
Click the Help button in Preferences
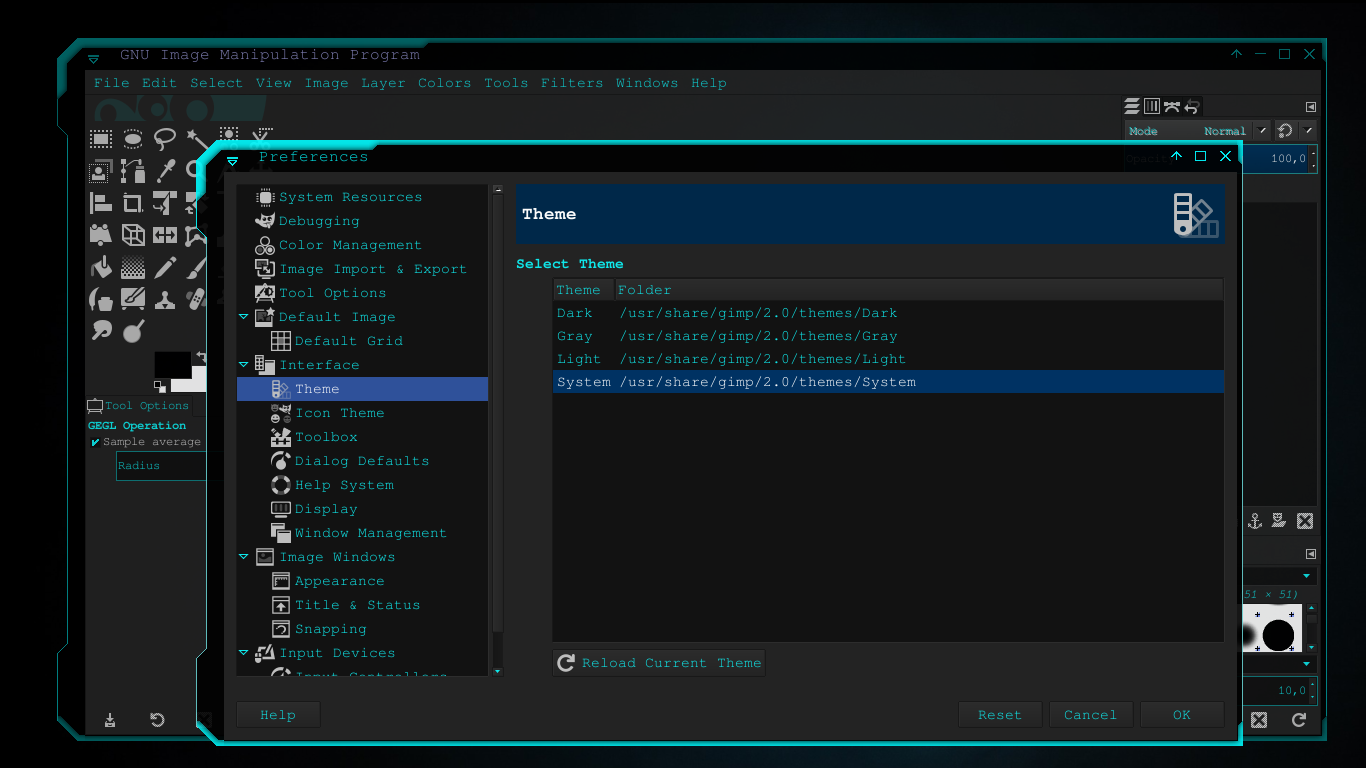coord(278,715)
